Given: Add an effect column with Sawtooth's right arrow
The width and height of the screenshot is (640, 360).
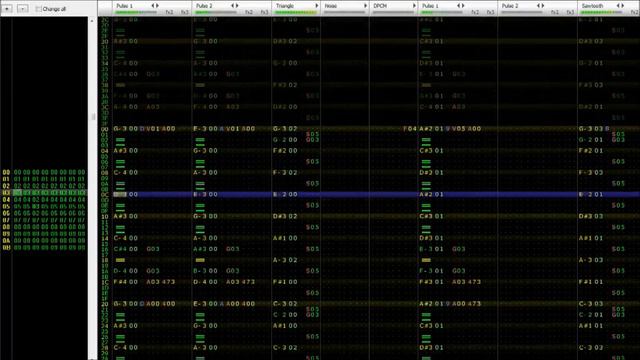Looking at the screenshot, I should click(x=622, y=6).
